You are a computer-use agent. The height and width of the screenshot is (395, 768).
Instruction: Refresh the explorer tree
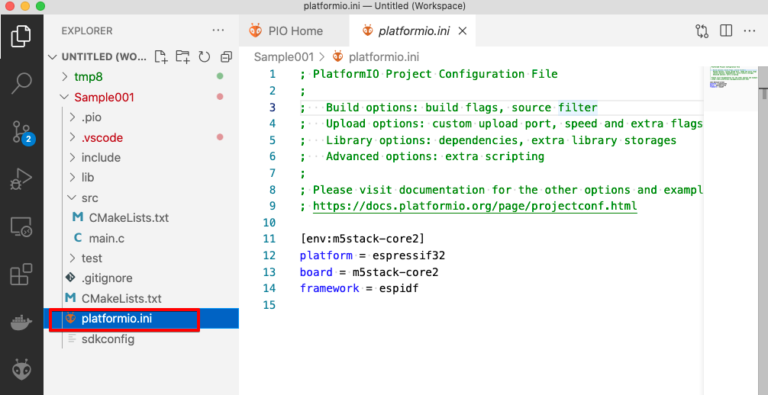[x=204, y=57]
